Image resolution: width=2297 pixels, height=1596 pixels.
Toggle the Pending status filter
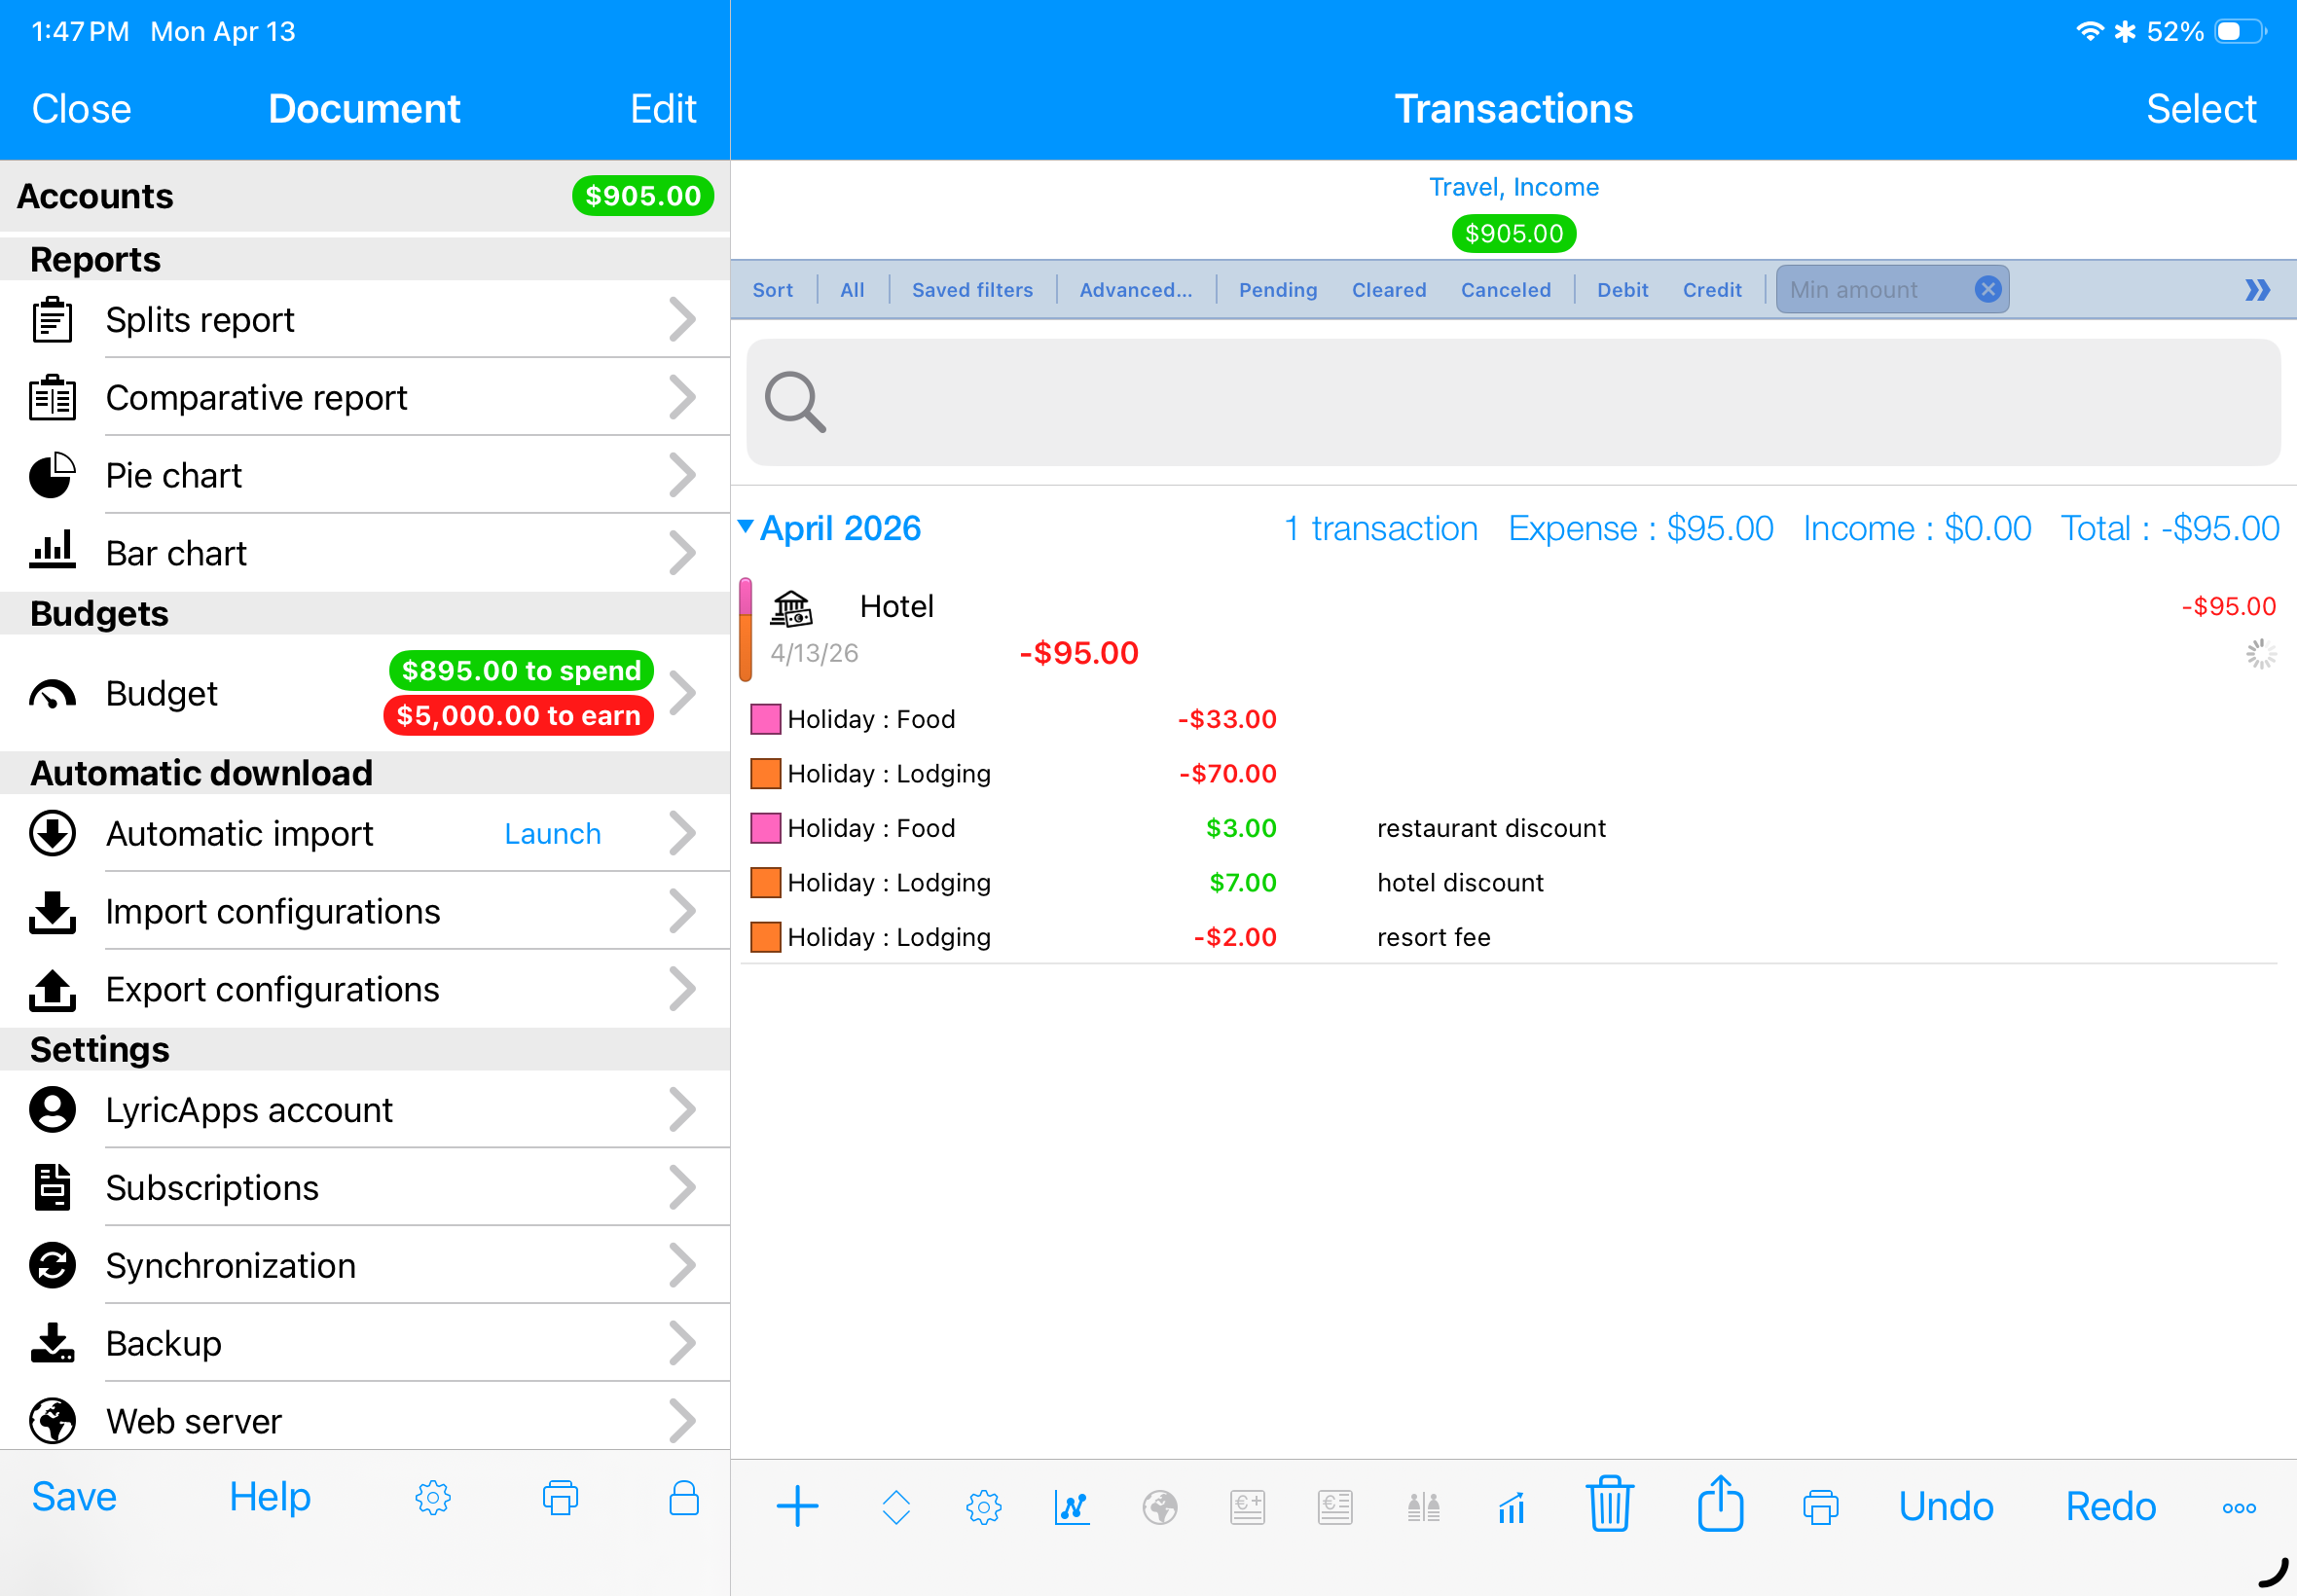click(1277, 290)
